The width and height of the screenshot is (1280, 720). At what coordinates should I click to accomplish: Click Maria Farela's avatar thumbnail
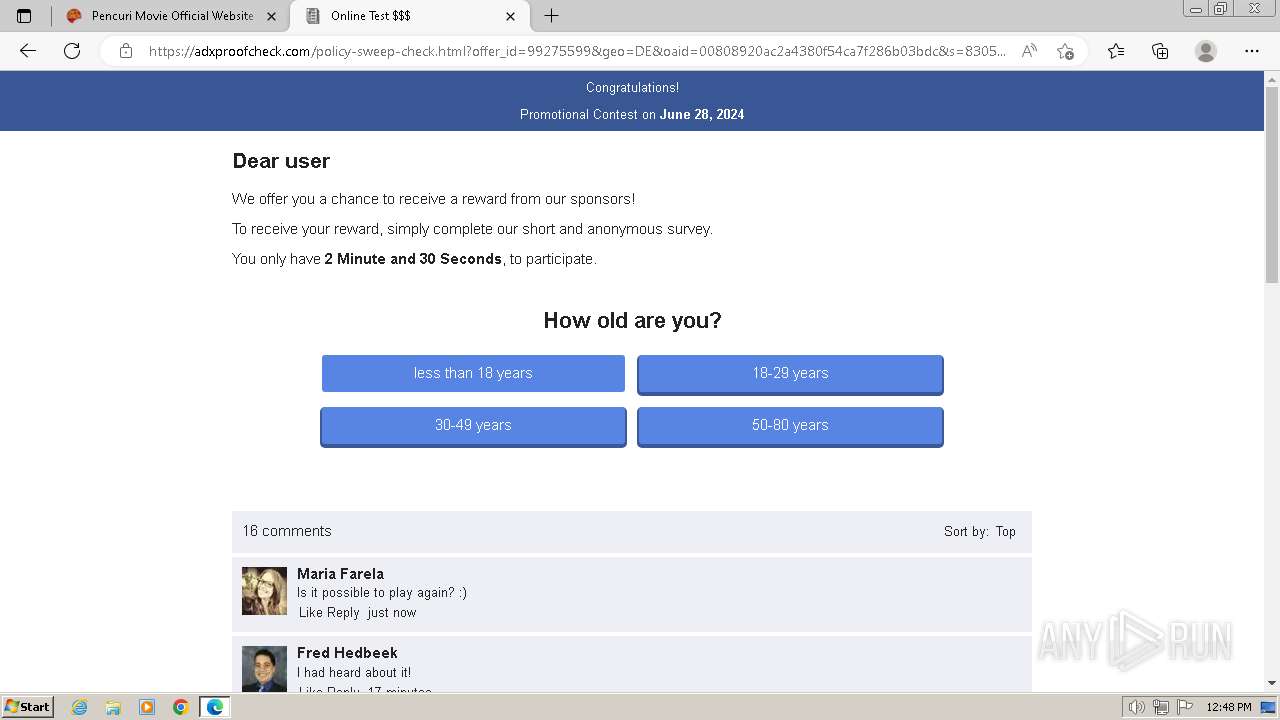(x=264, y=591)
